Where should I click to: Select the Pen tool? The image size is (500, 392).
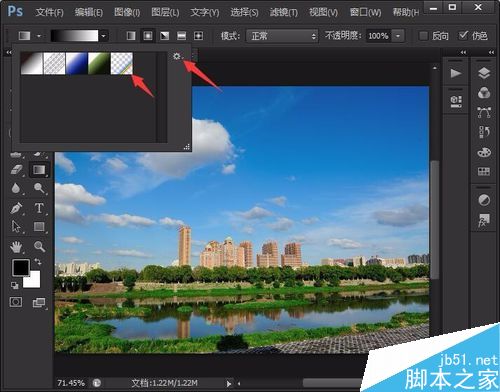[x=16, y=208]
